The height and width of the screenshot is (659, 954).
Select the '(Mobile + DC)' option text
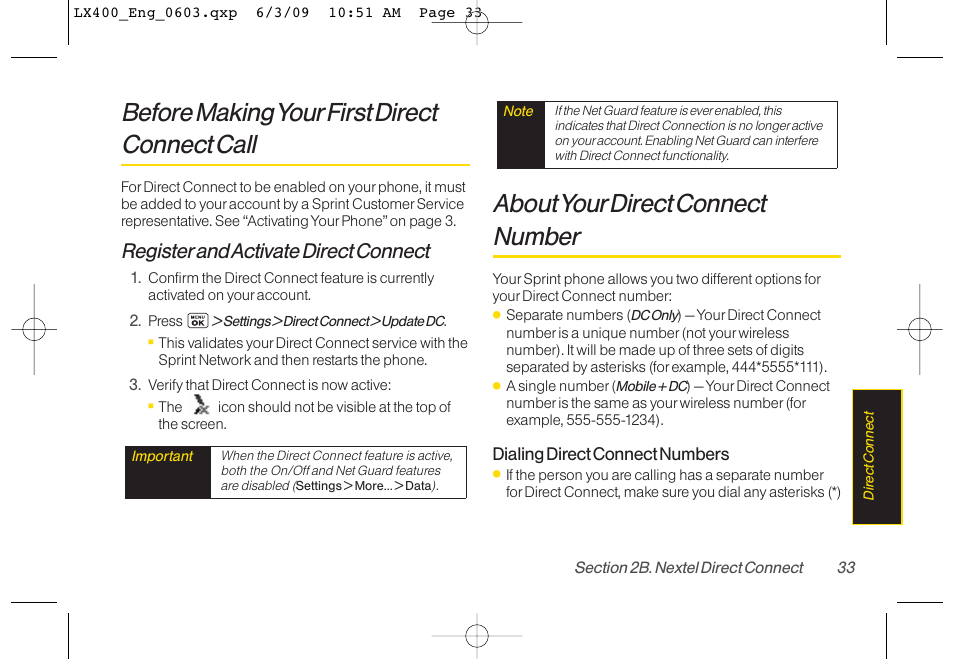(x=651, y=386)
